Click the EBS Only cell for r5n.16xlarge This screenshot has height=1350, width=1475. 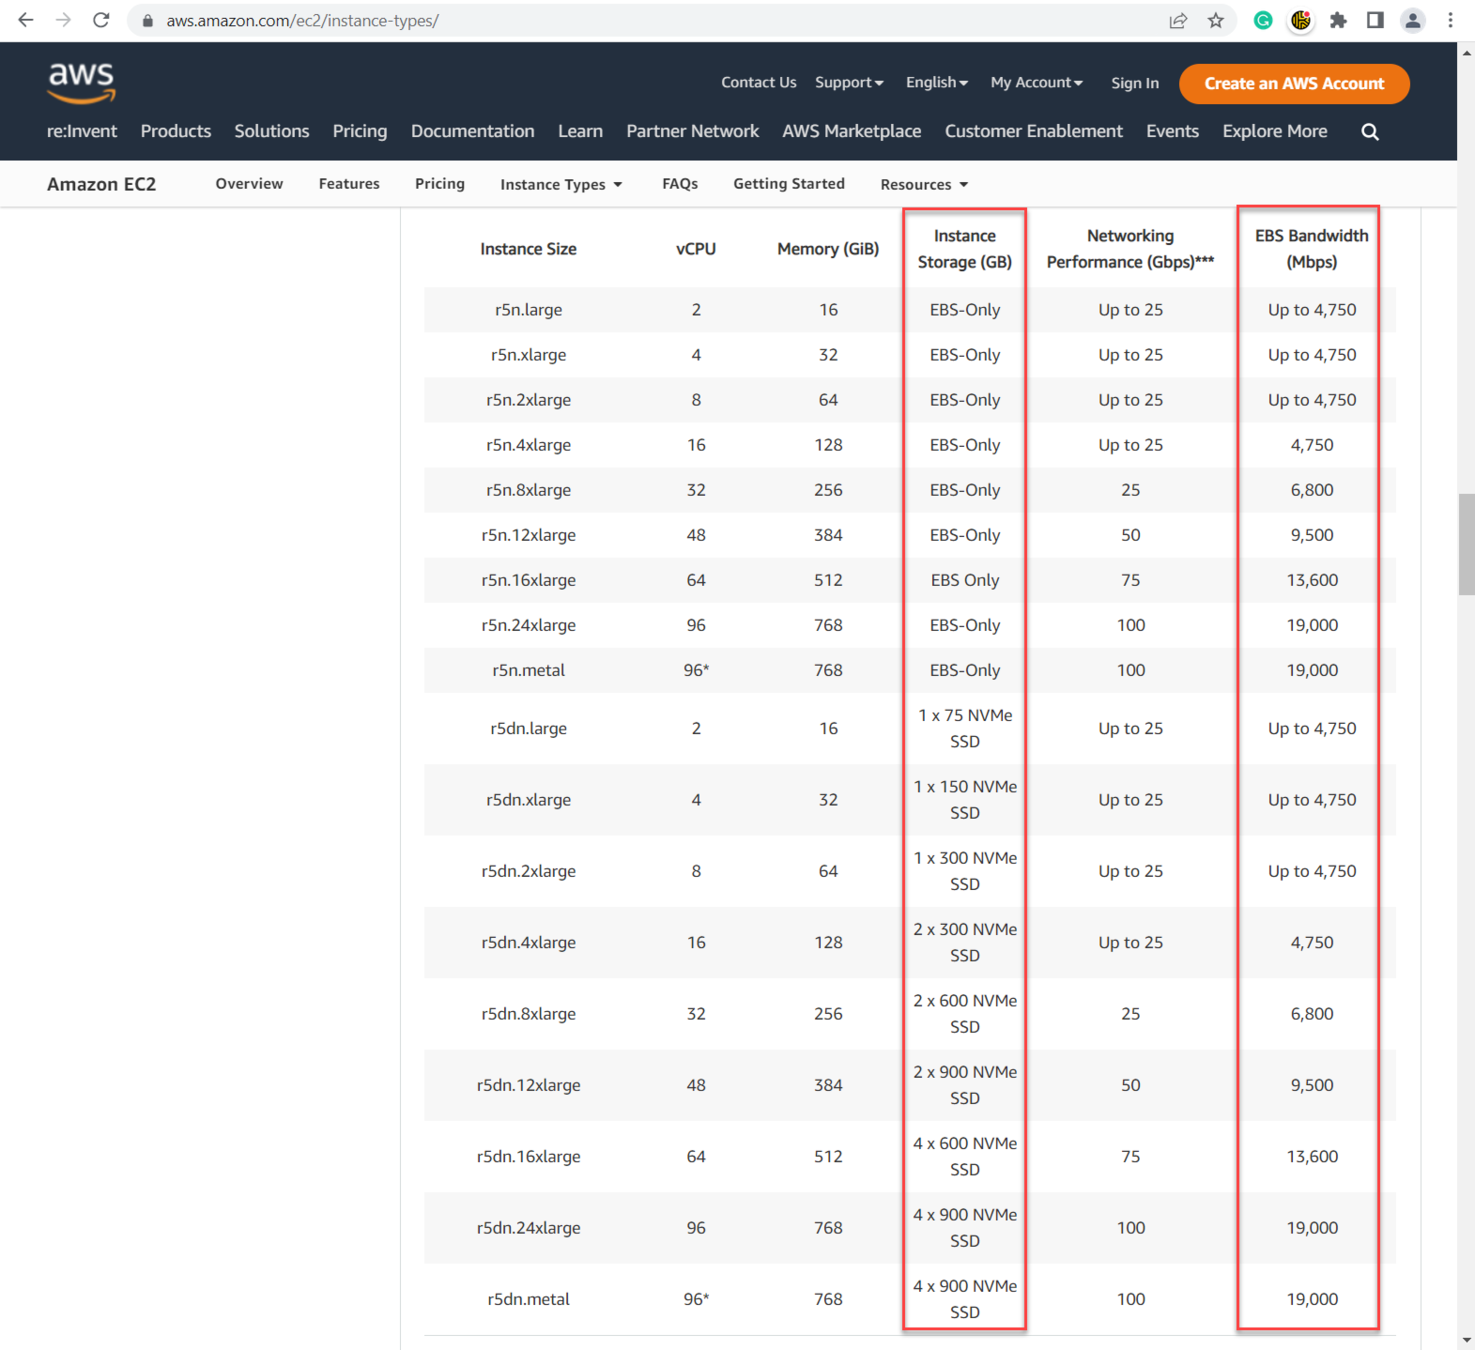coord(965,580)
